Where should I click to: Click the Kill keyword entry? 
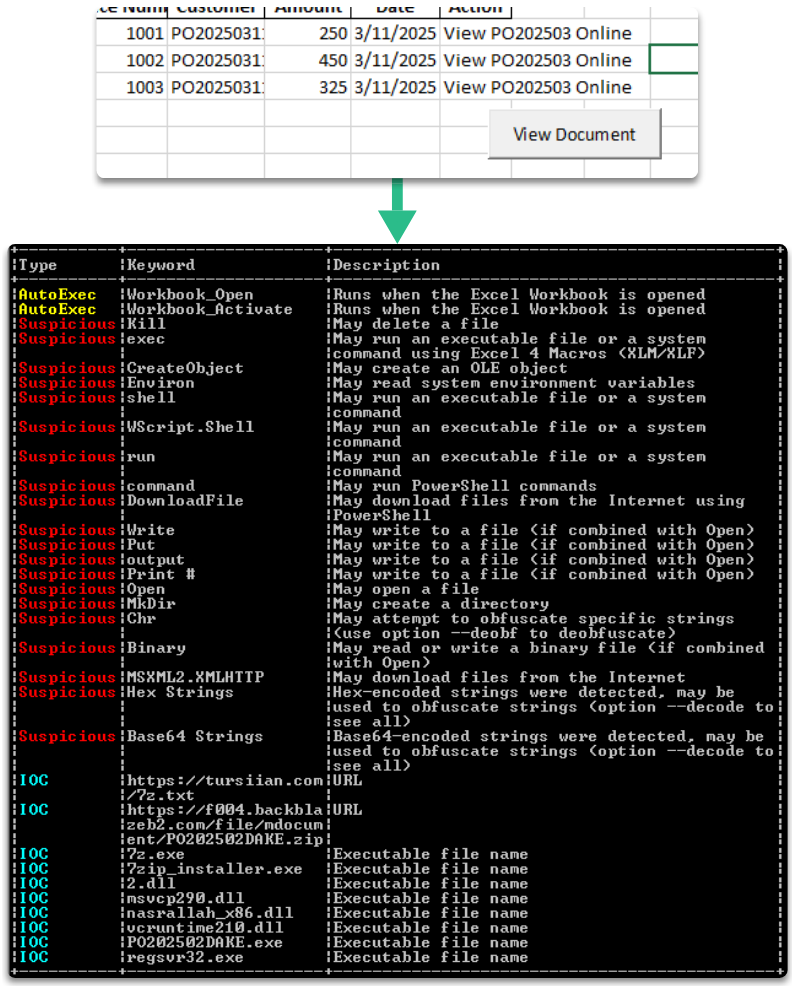(146, 324)
